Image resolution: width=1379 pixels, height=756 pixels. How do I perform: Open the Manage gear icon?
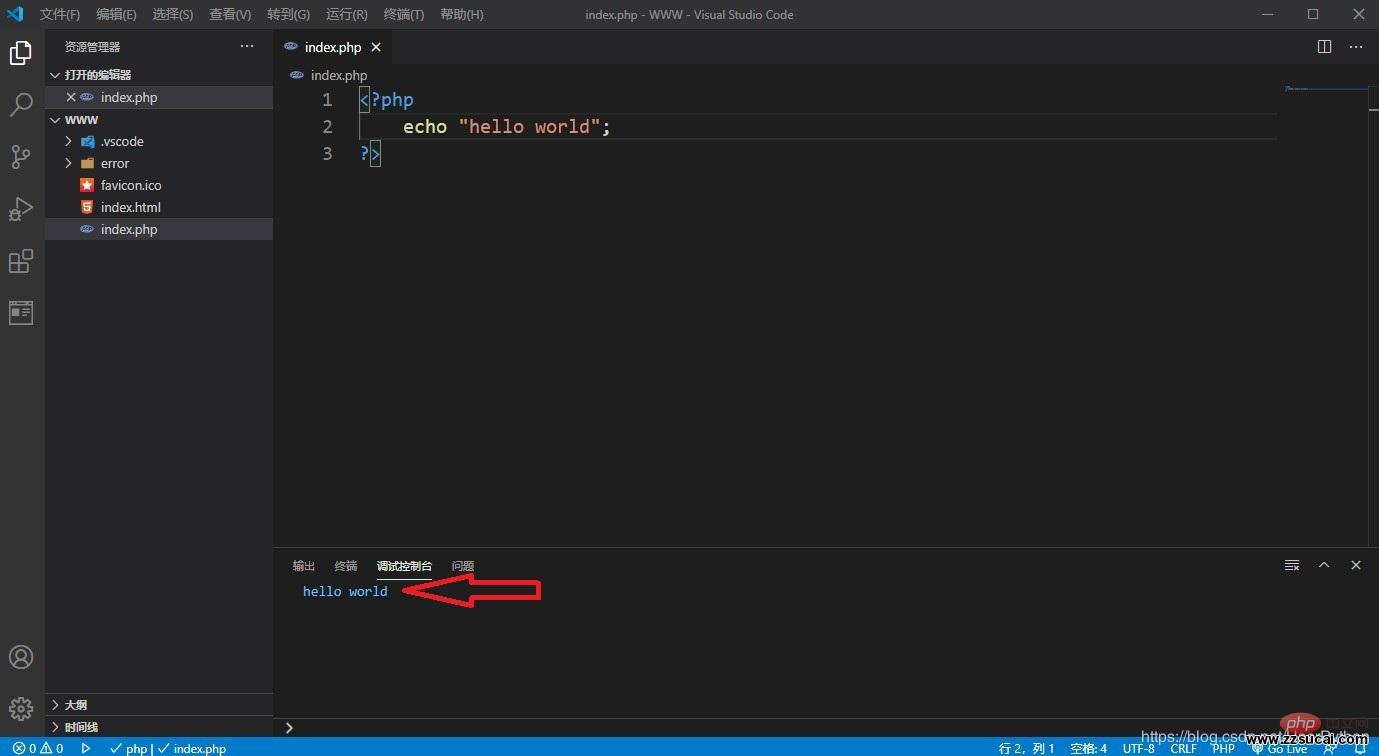21,709
